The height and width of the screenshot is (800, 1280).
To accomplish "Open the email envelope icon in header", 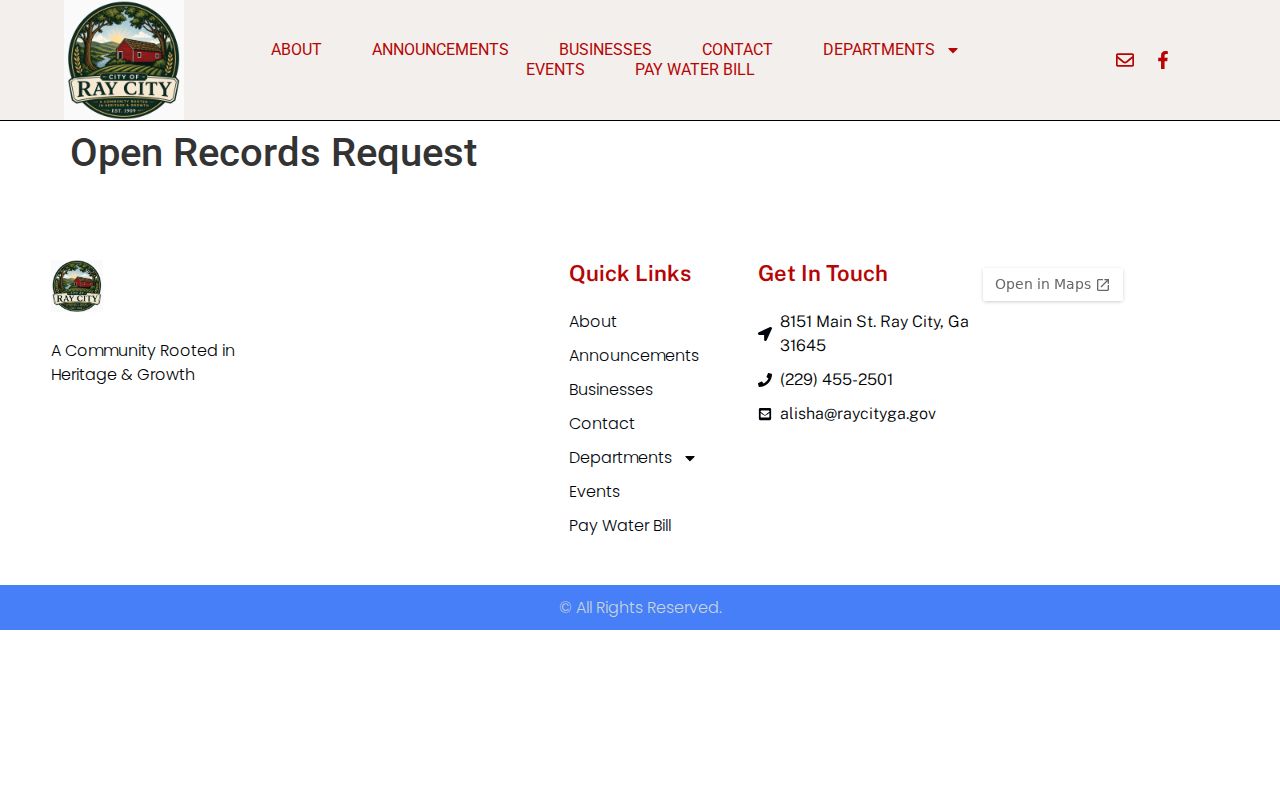I will pyautogui.click(x=1125, y=60).
